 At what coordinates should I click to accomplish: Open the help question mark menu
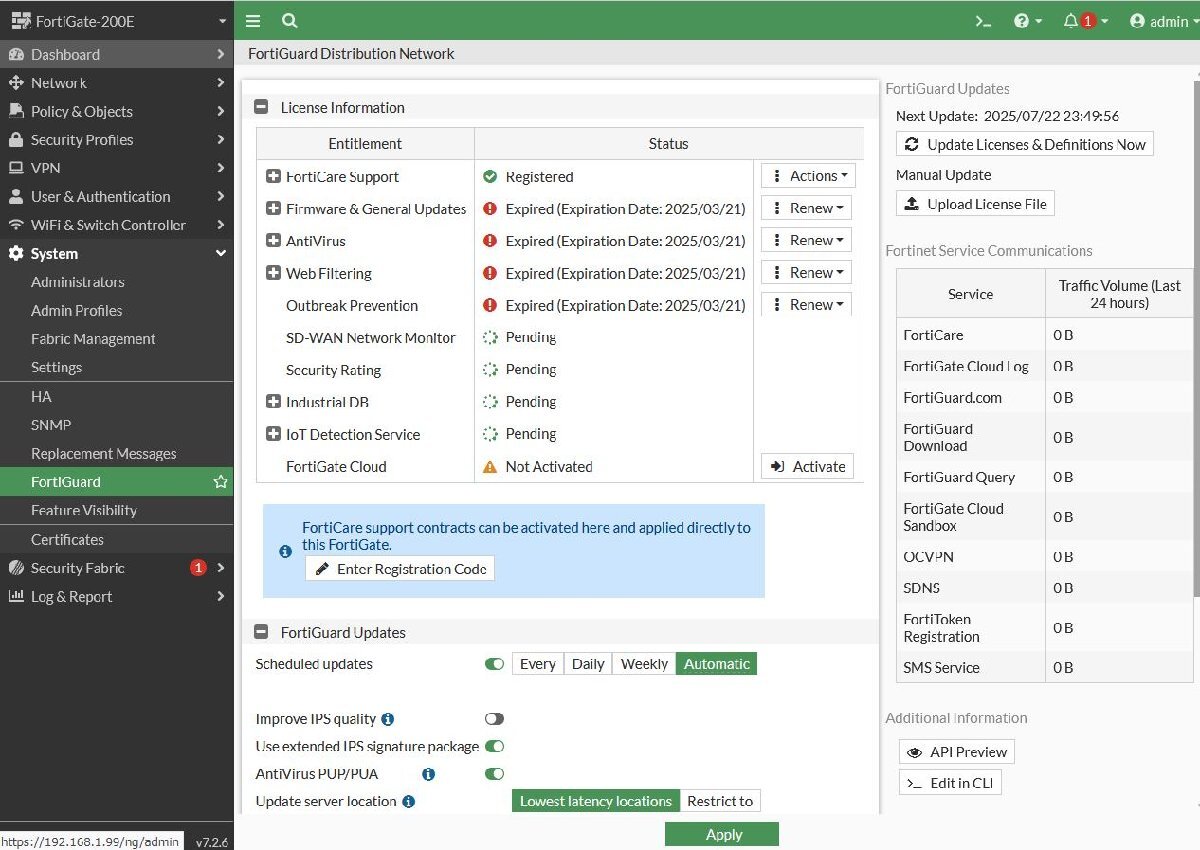click(1027, 21)
